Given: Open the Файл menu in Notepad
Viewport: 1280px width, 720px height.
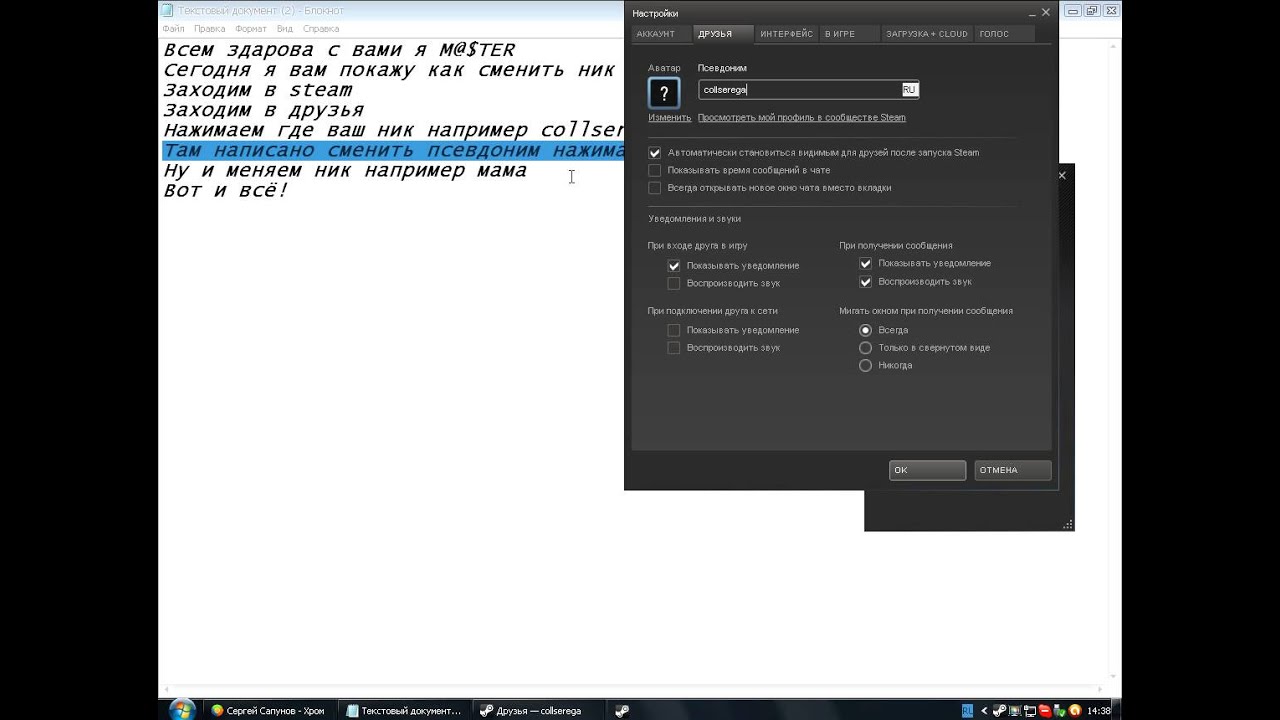Looking at the screenshot, I should (x=173, y=29).
